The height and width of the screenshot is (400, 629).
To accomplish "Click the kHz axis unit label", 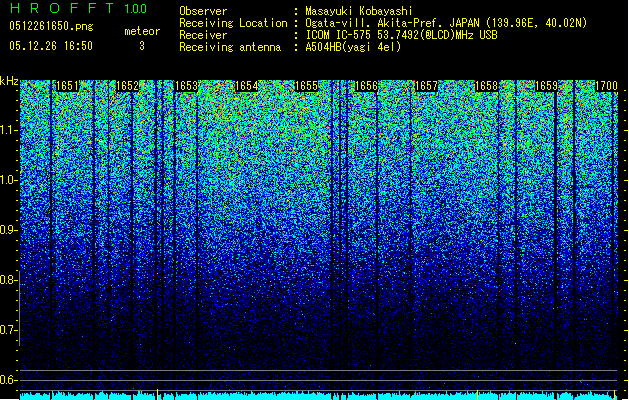I will pos(9,81).
